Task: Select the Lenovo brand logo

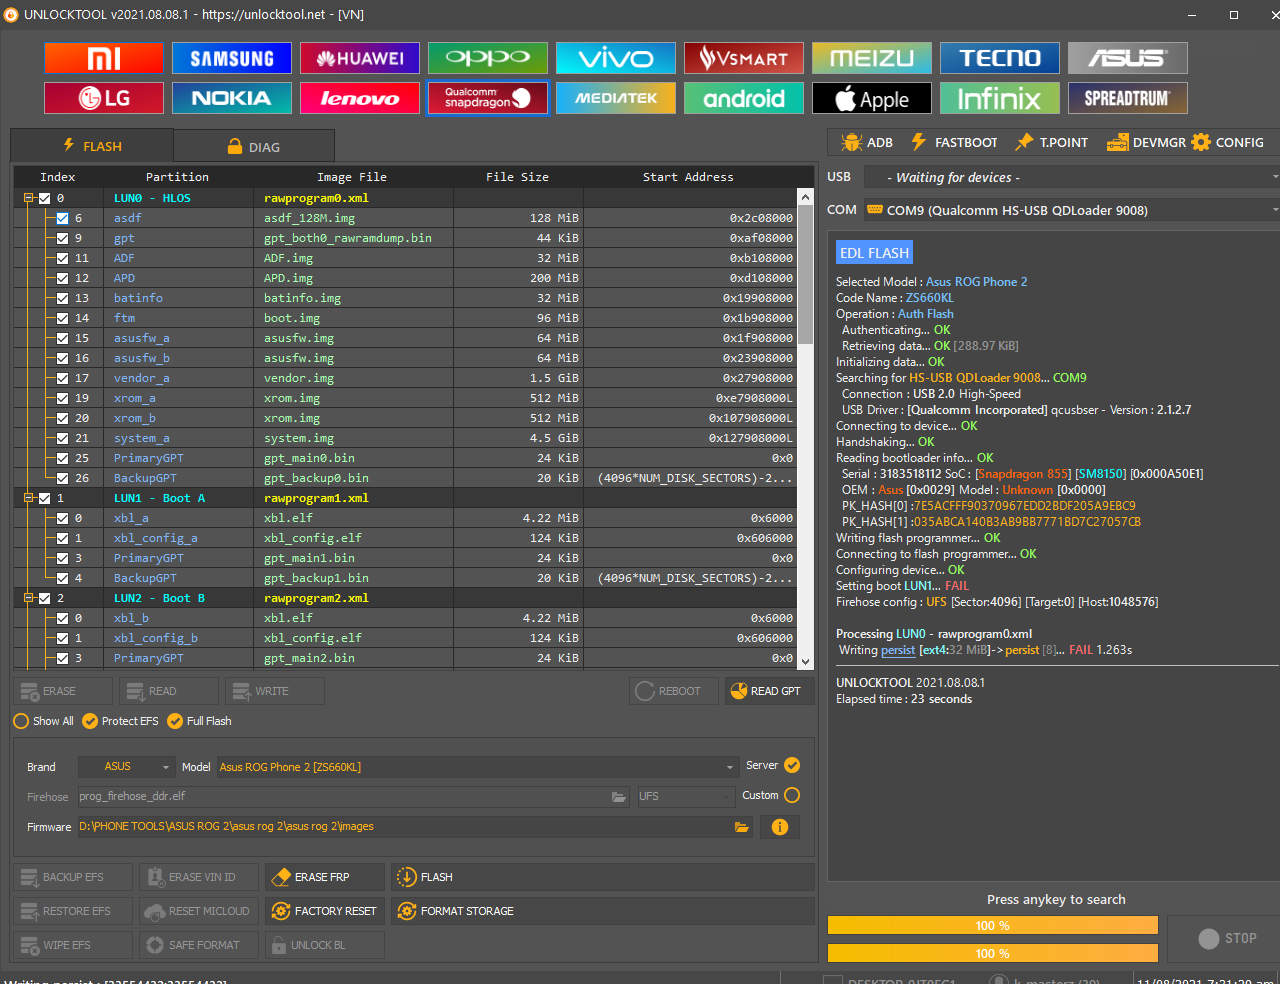Action: click(x=360, y=98)
